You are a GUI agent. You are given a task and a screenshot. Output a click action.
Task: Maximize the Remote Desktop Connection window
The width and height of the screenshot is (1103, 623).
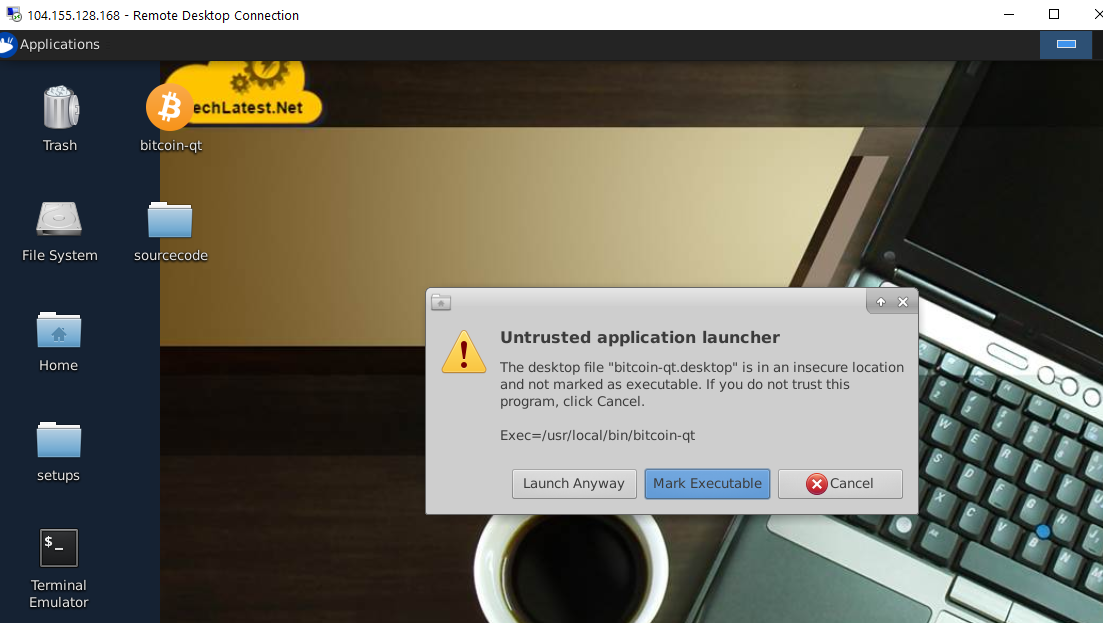click(1054, 15)
